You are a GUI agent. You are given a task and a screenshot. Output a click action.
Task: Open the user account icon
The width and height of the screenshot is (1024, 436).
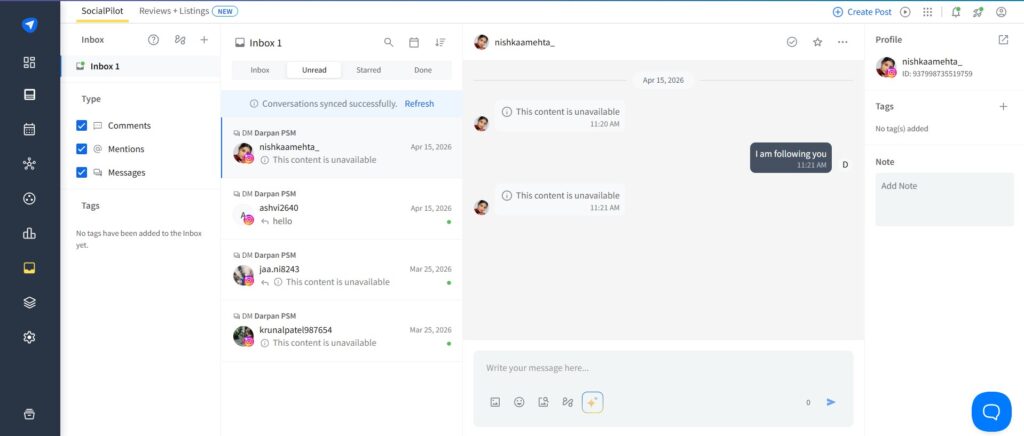(x=1001, y=12)
